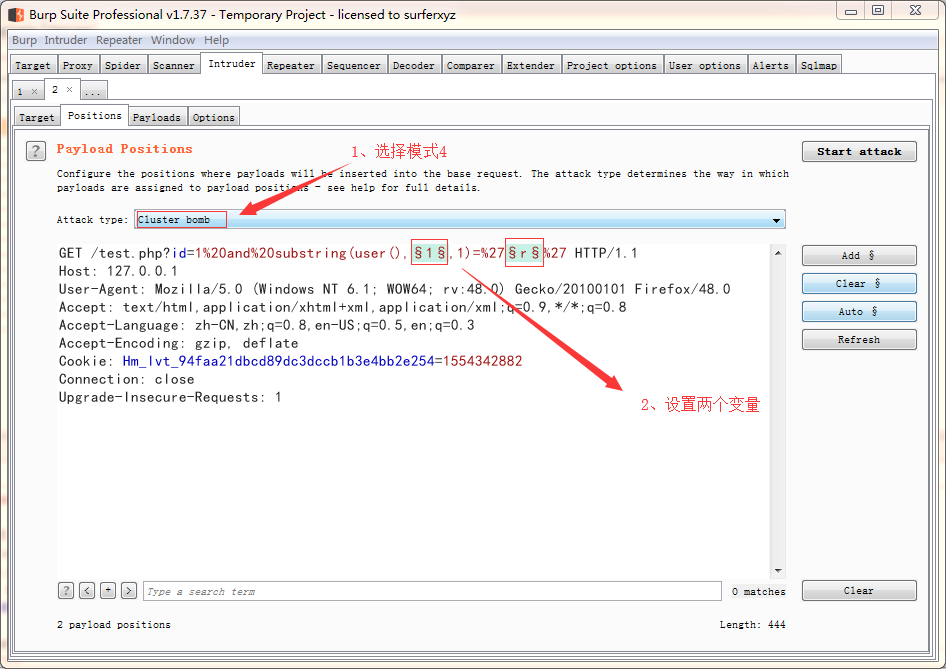This screenshot has height=669, width=946.
Task: Open the Payloads sub-tab
Action: click(x=157, y=117)
